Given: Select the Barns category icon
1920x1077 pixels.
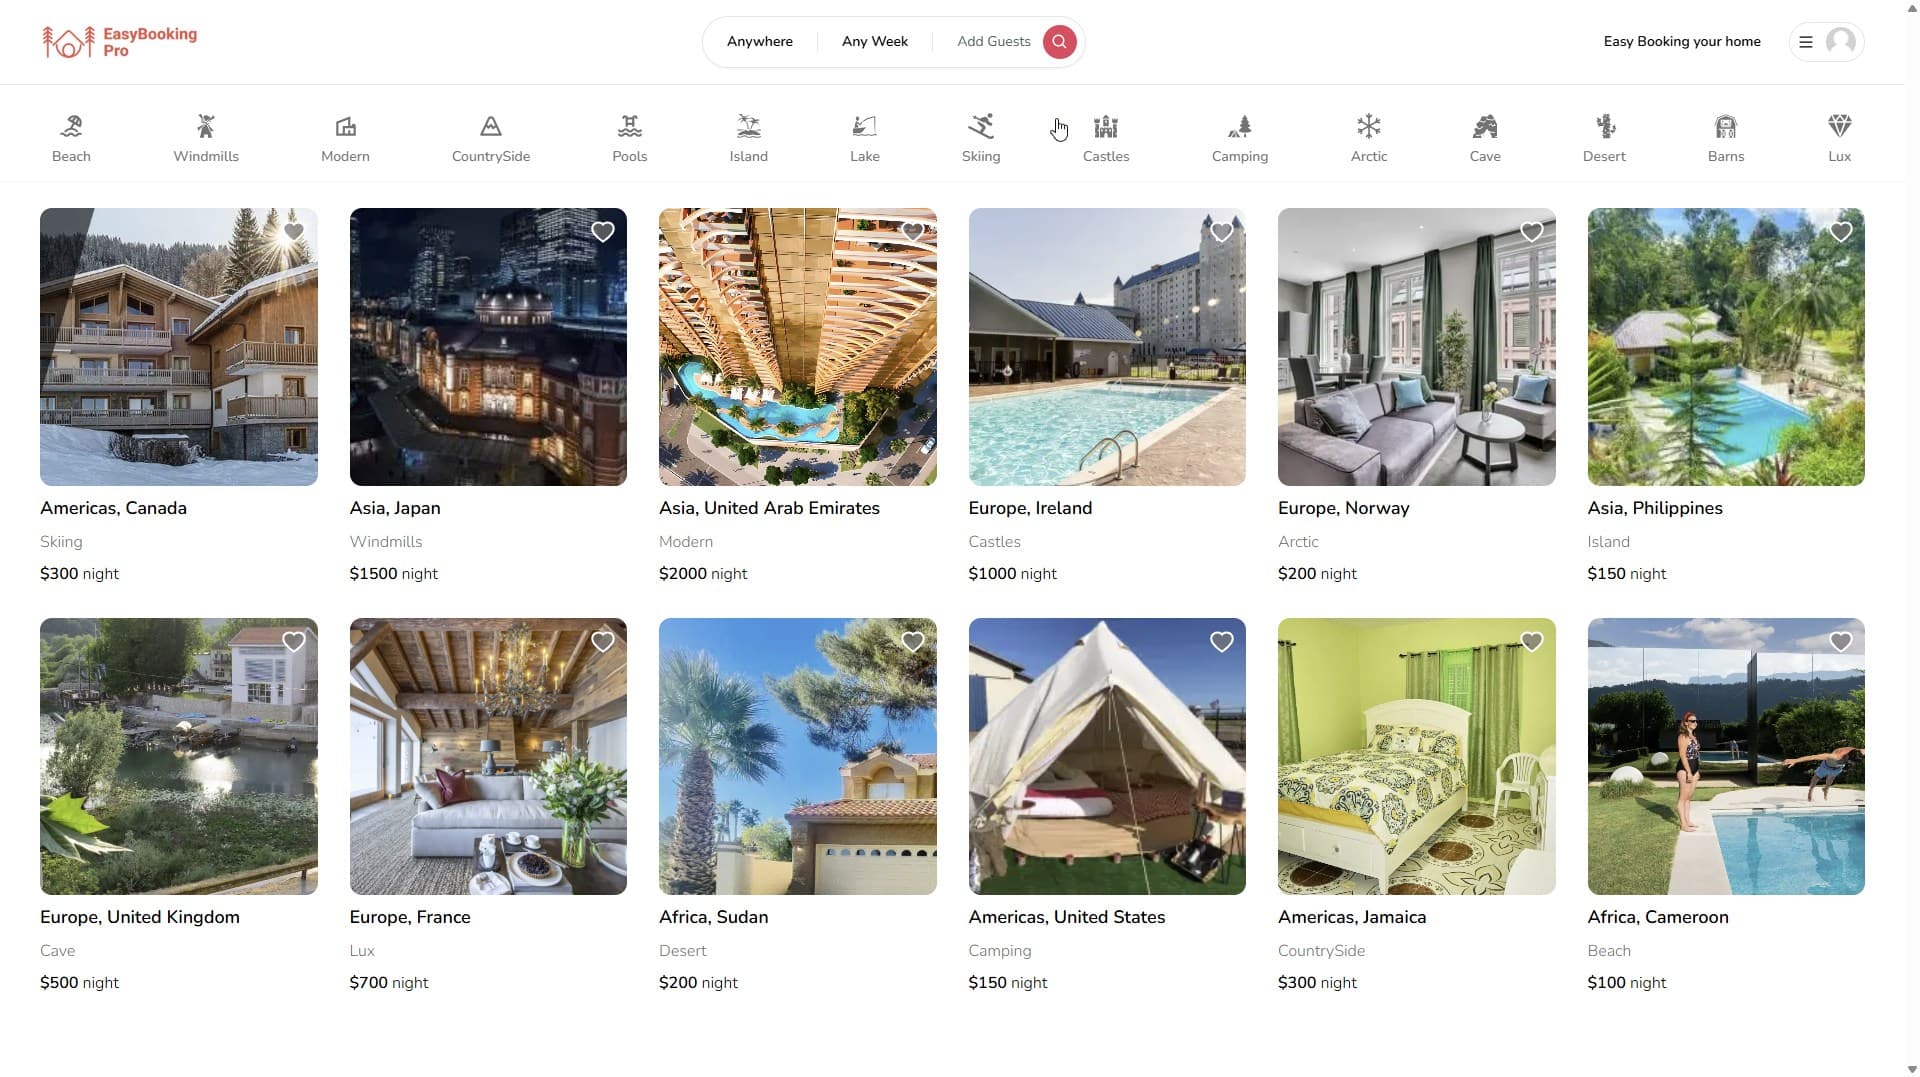Looking at the screenshot, I should [x=1726, y=126].
